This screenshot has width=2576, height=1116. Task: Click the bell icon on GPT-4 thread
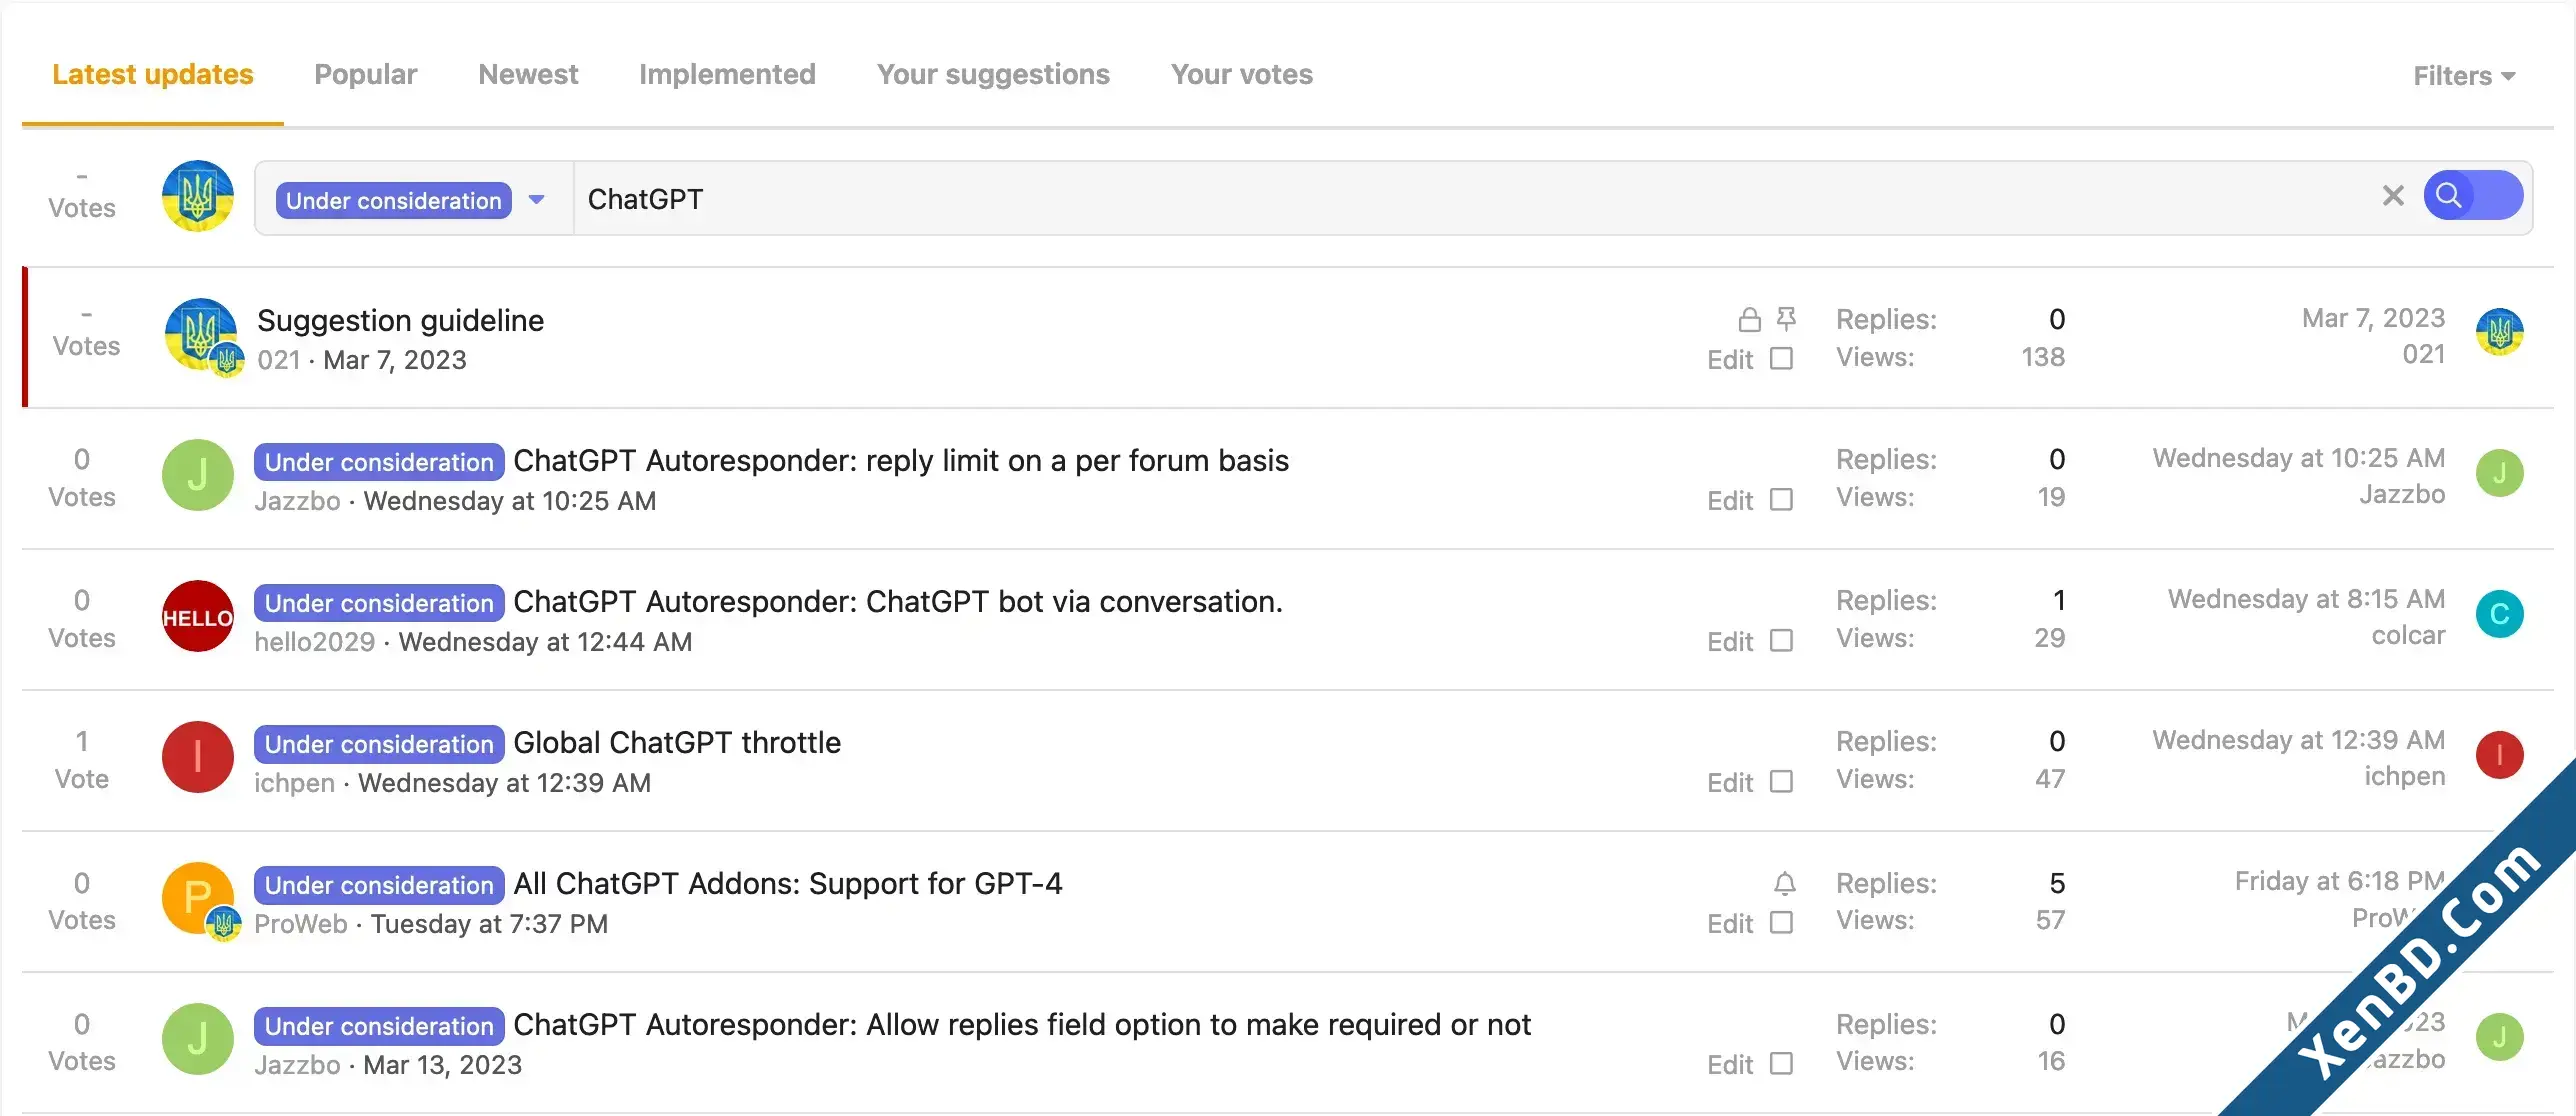pos(1785,884)
